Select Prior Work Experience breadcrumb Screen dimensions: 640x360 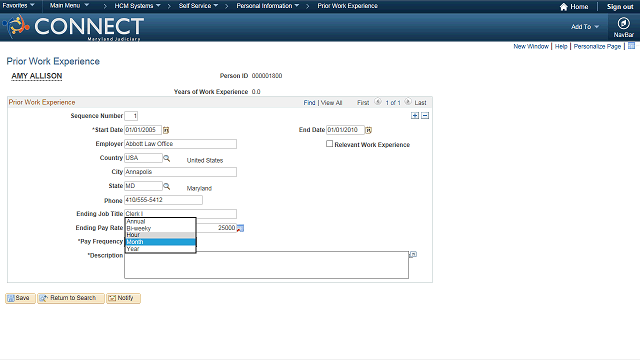click(x=347, y=6)
